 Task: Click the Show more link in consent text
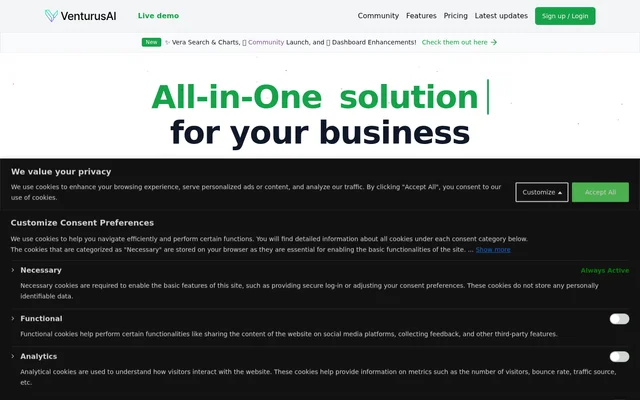(493, 249)
